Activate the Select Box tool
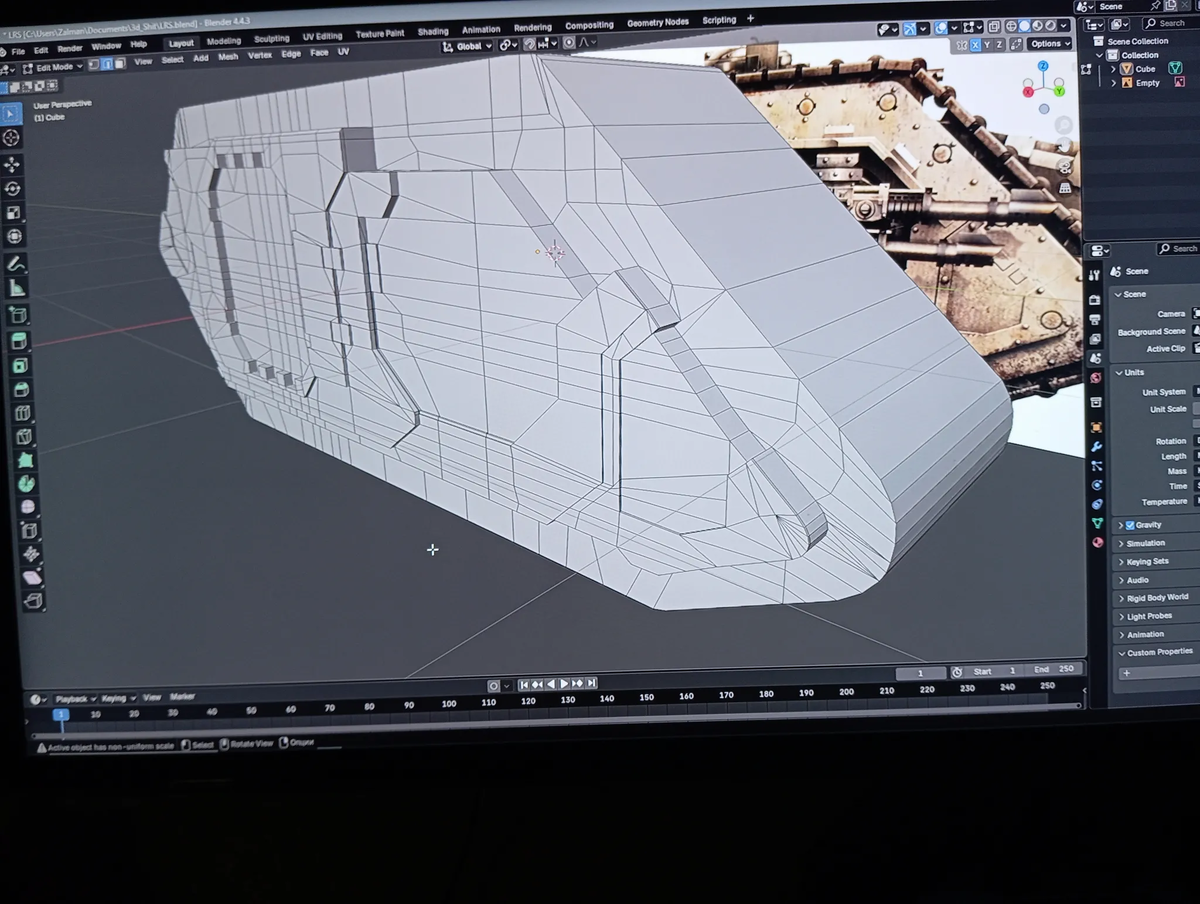The width and height of the screenshot is (1200, 904). pos(11,112)
